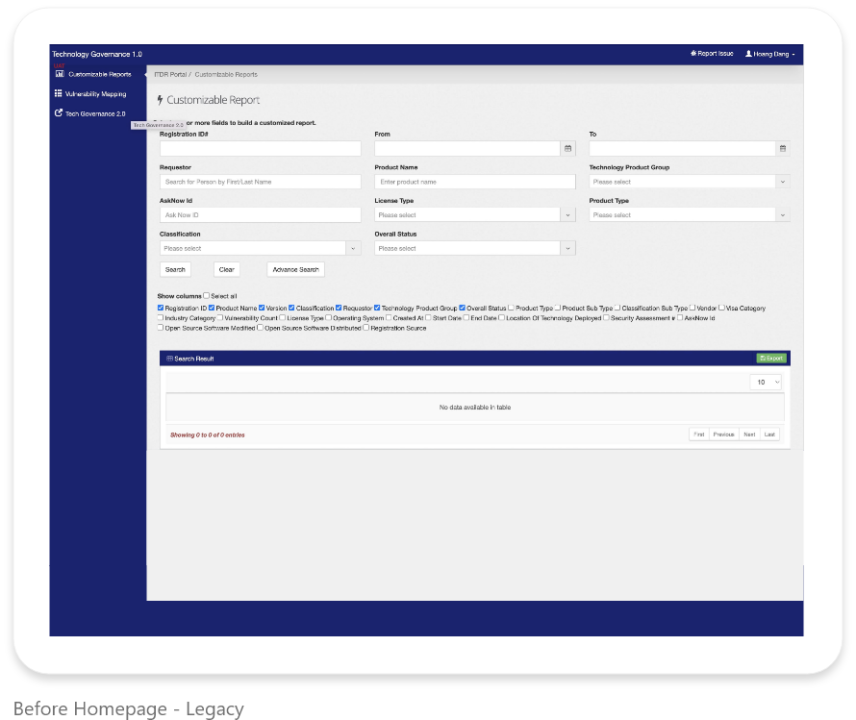The image size is (856, 720).
Task: Uncheck the Registration ID column checkbox
Action: pos(160,308)
